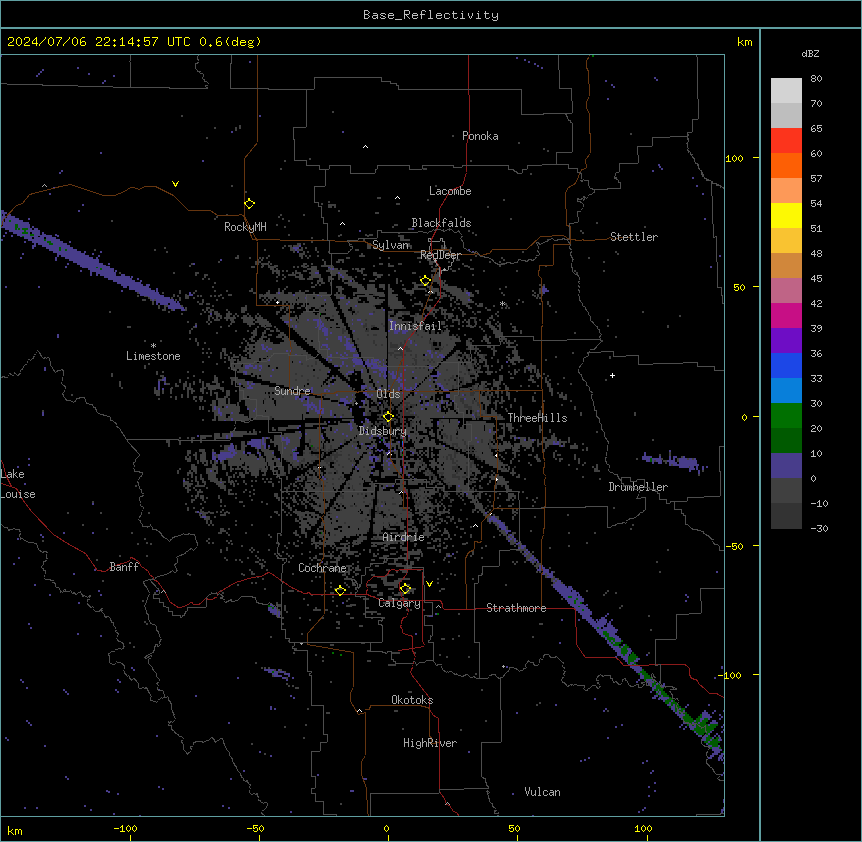Click the magenta 42 dBZ legend swatch
The image size is (862, 842).
coord(786,315)
